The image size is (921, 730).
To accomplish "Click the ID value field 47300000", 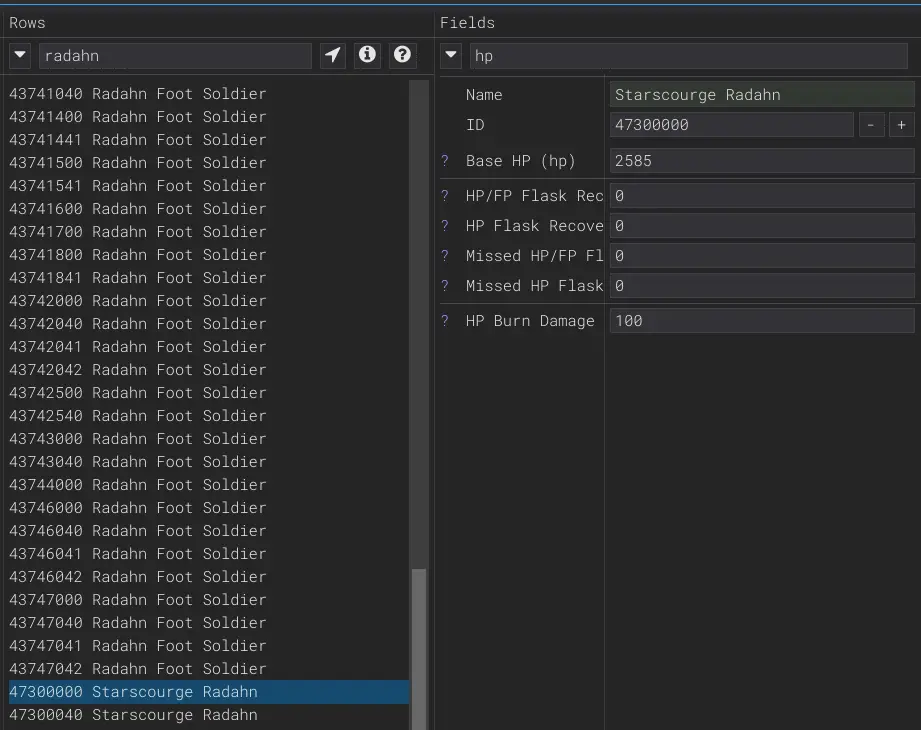I will tap(731, 125).
